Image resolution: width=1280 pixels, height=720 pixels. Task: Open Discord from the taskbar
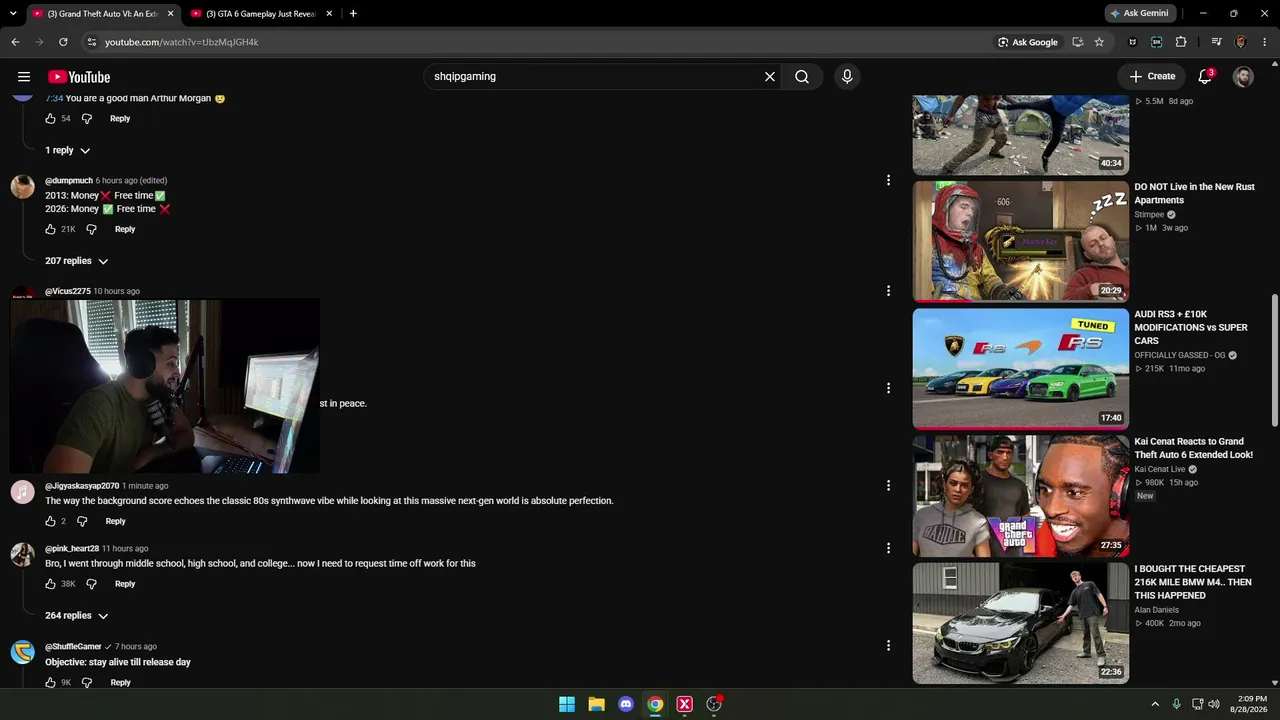(626, 704)
